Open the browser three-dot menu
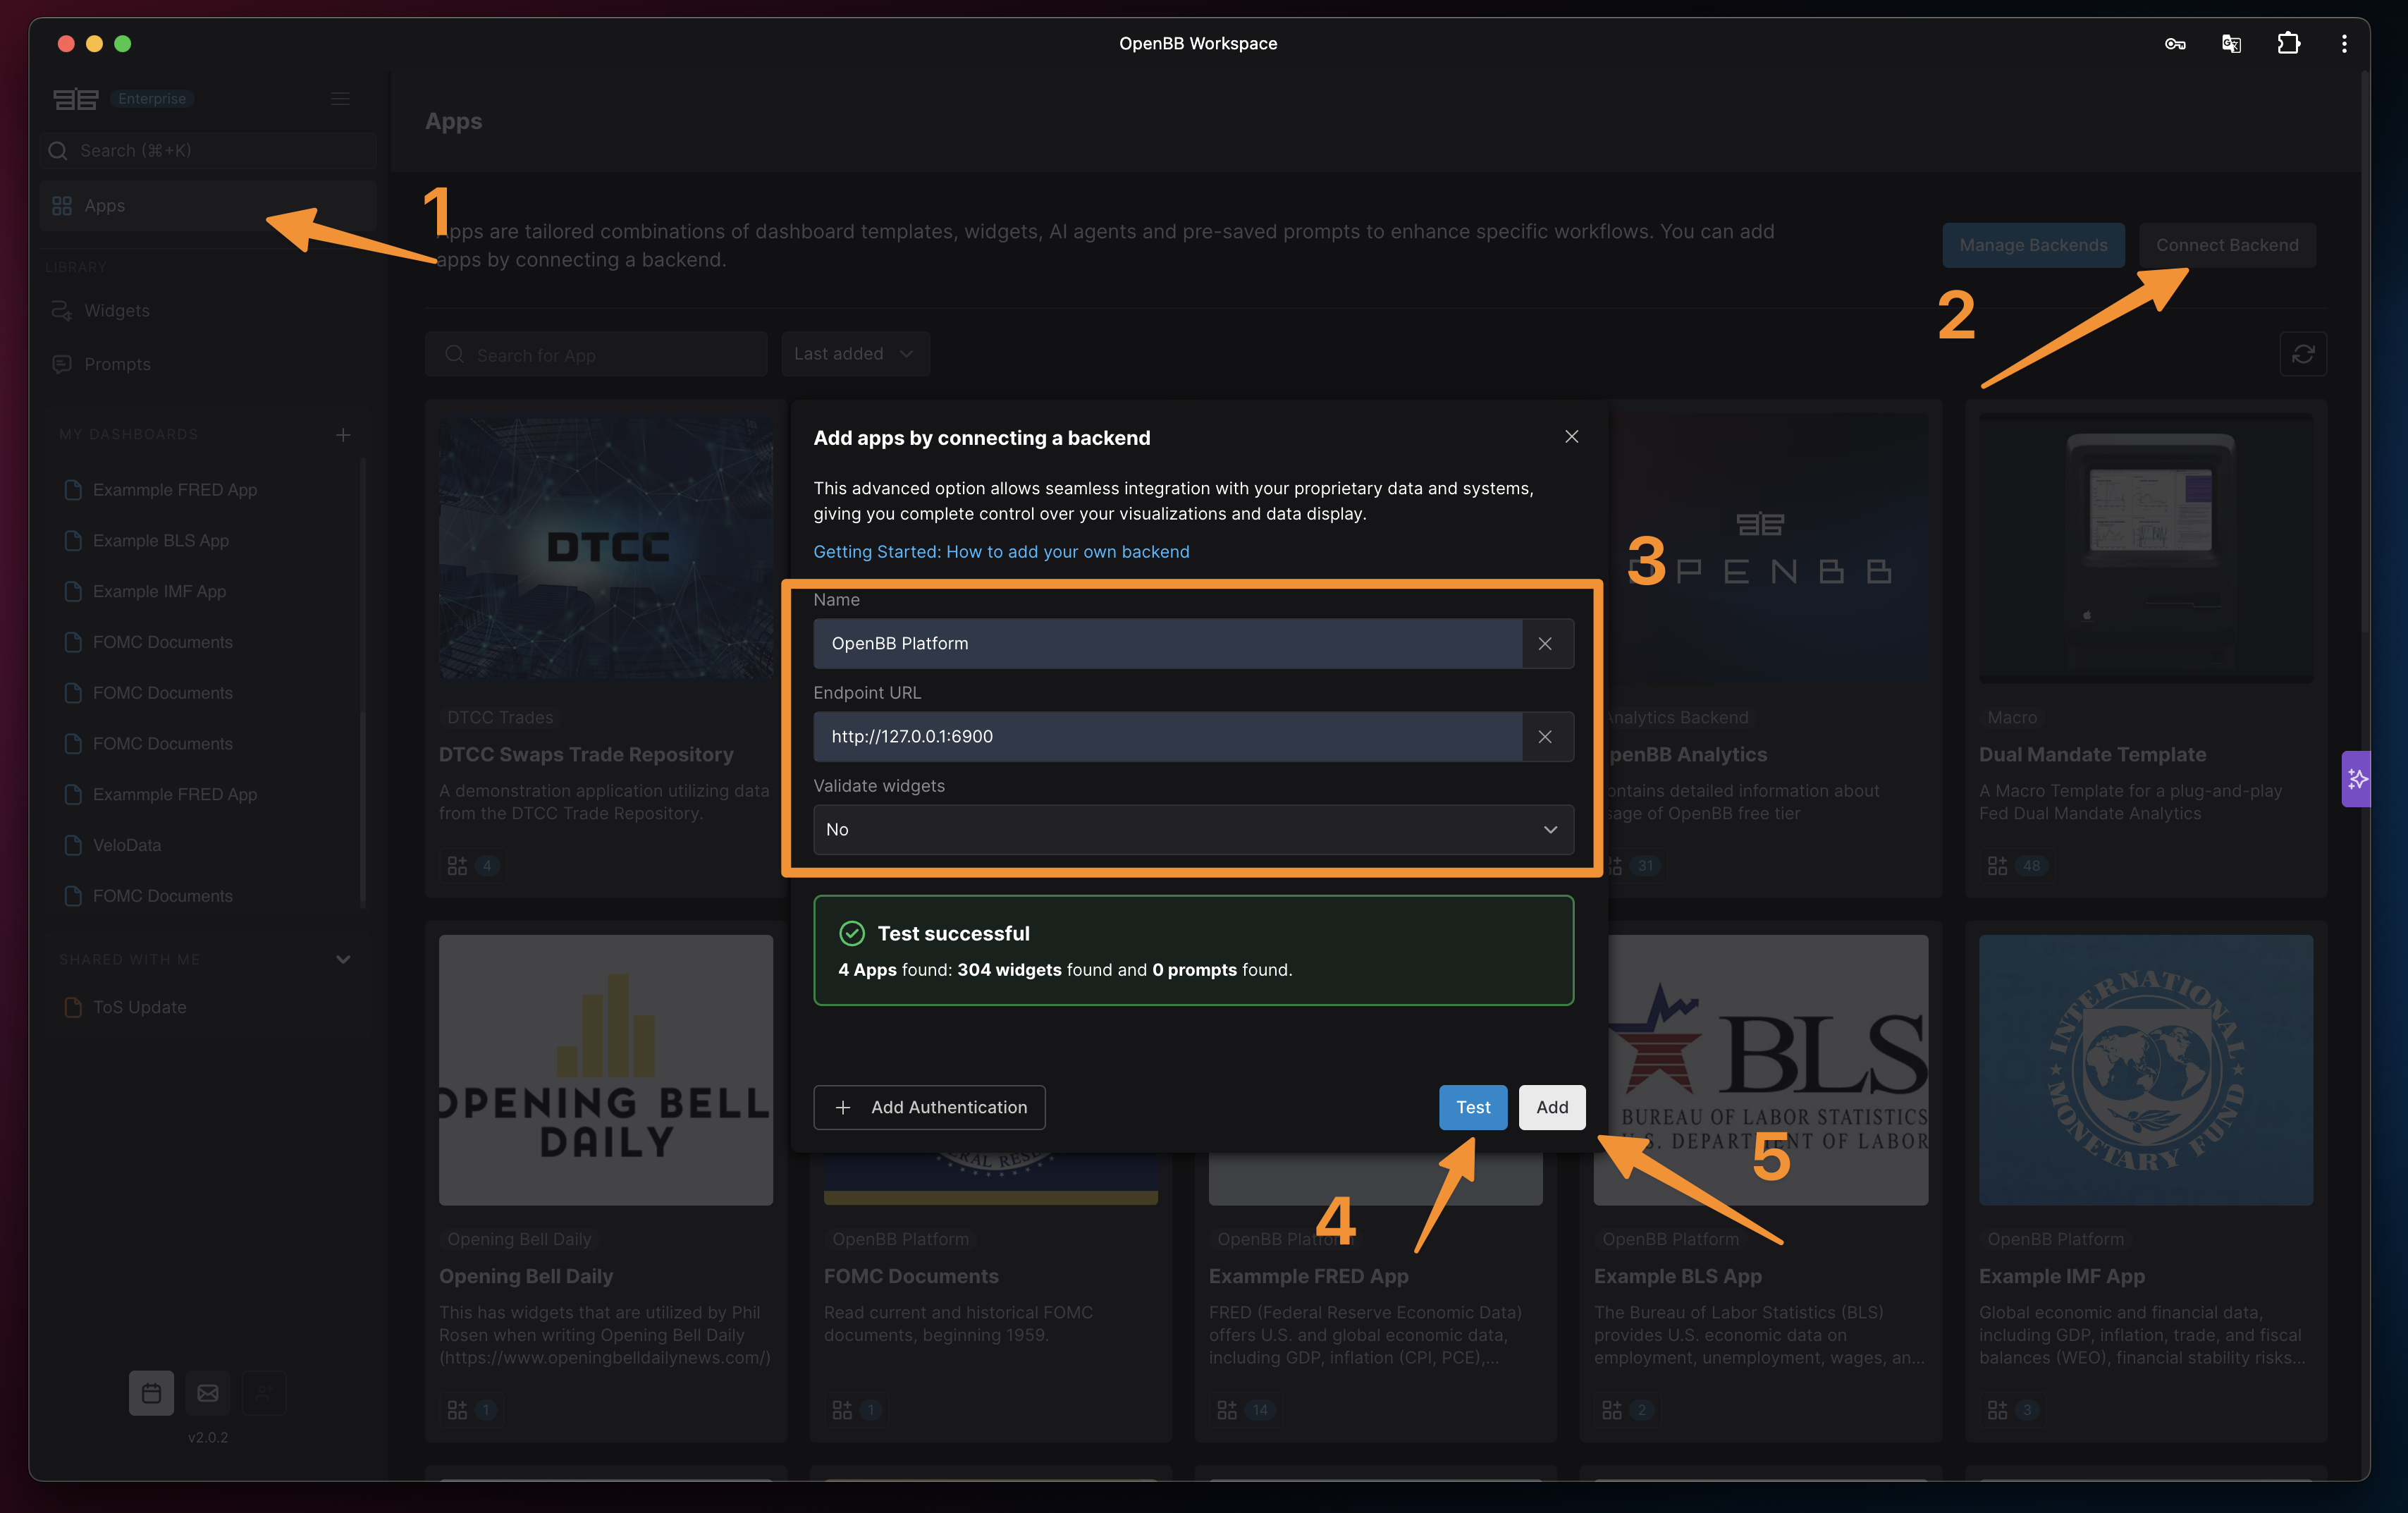The width and height of the screenshot is (2408, 1513). (x=2345, y=43)
